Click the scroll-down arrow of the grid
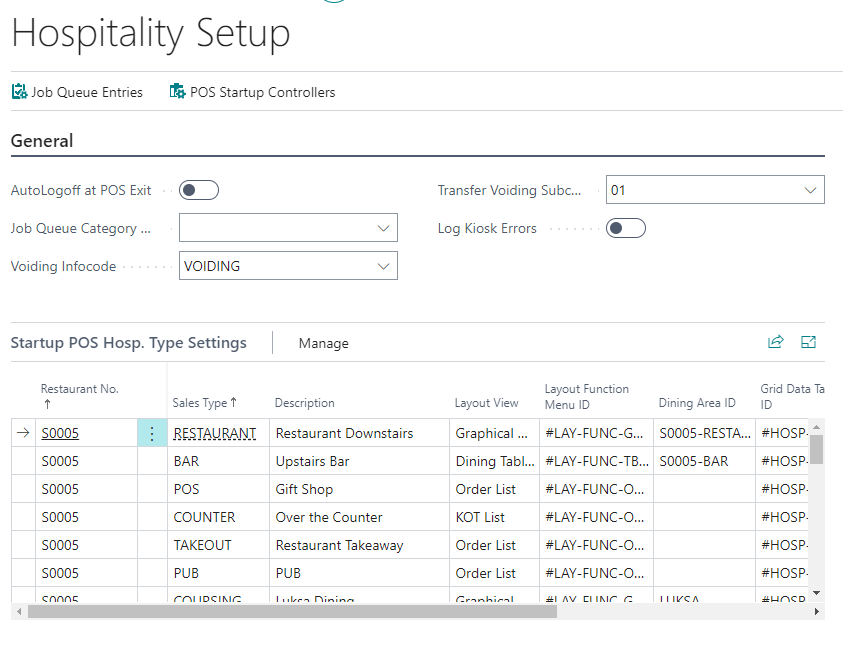 (x=817, y=593)
